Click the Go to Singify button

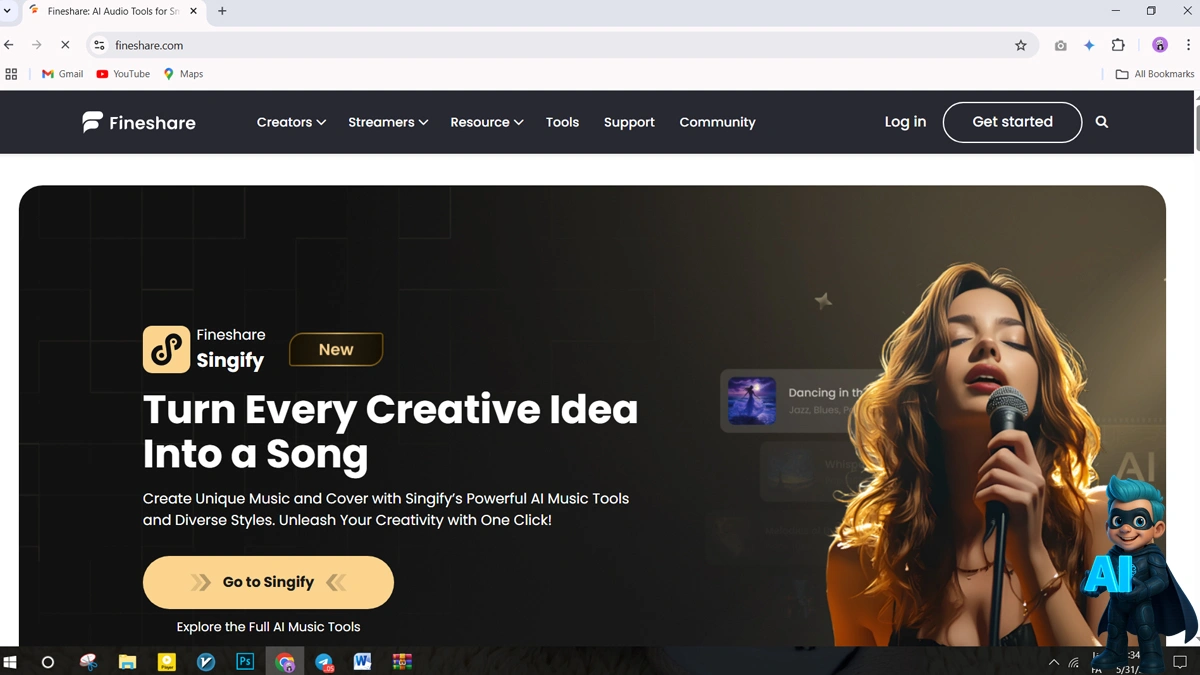268,582
